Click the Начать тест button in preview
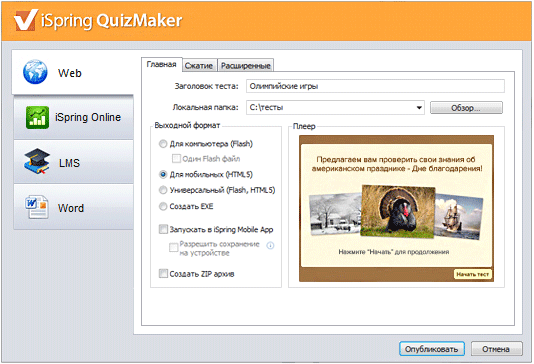The height and width of the screenshot is (364, 534). pyautogui.click(x=472, y=274)
